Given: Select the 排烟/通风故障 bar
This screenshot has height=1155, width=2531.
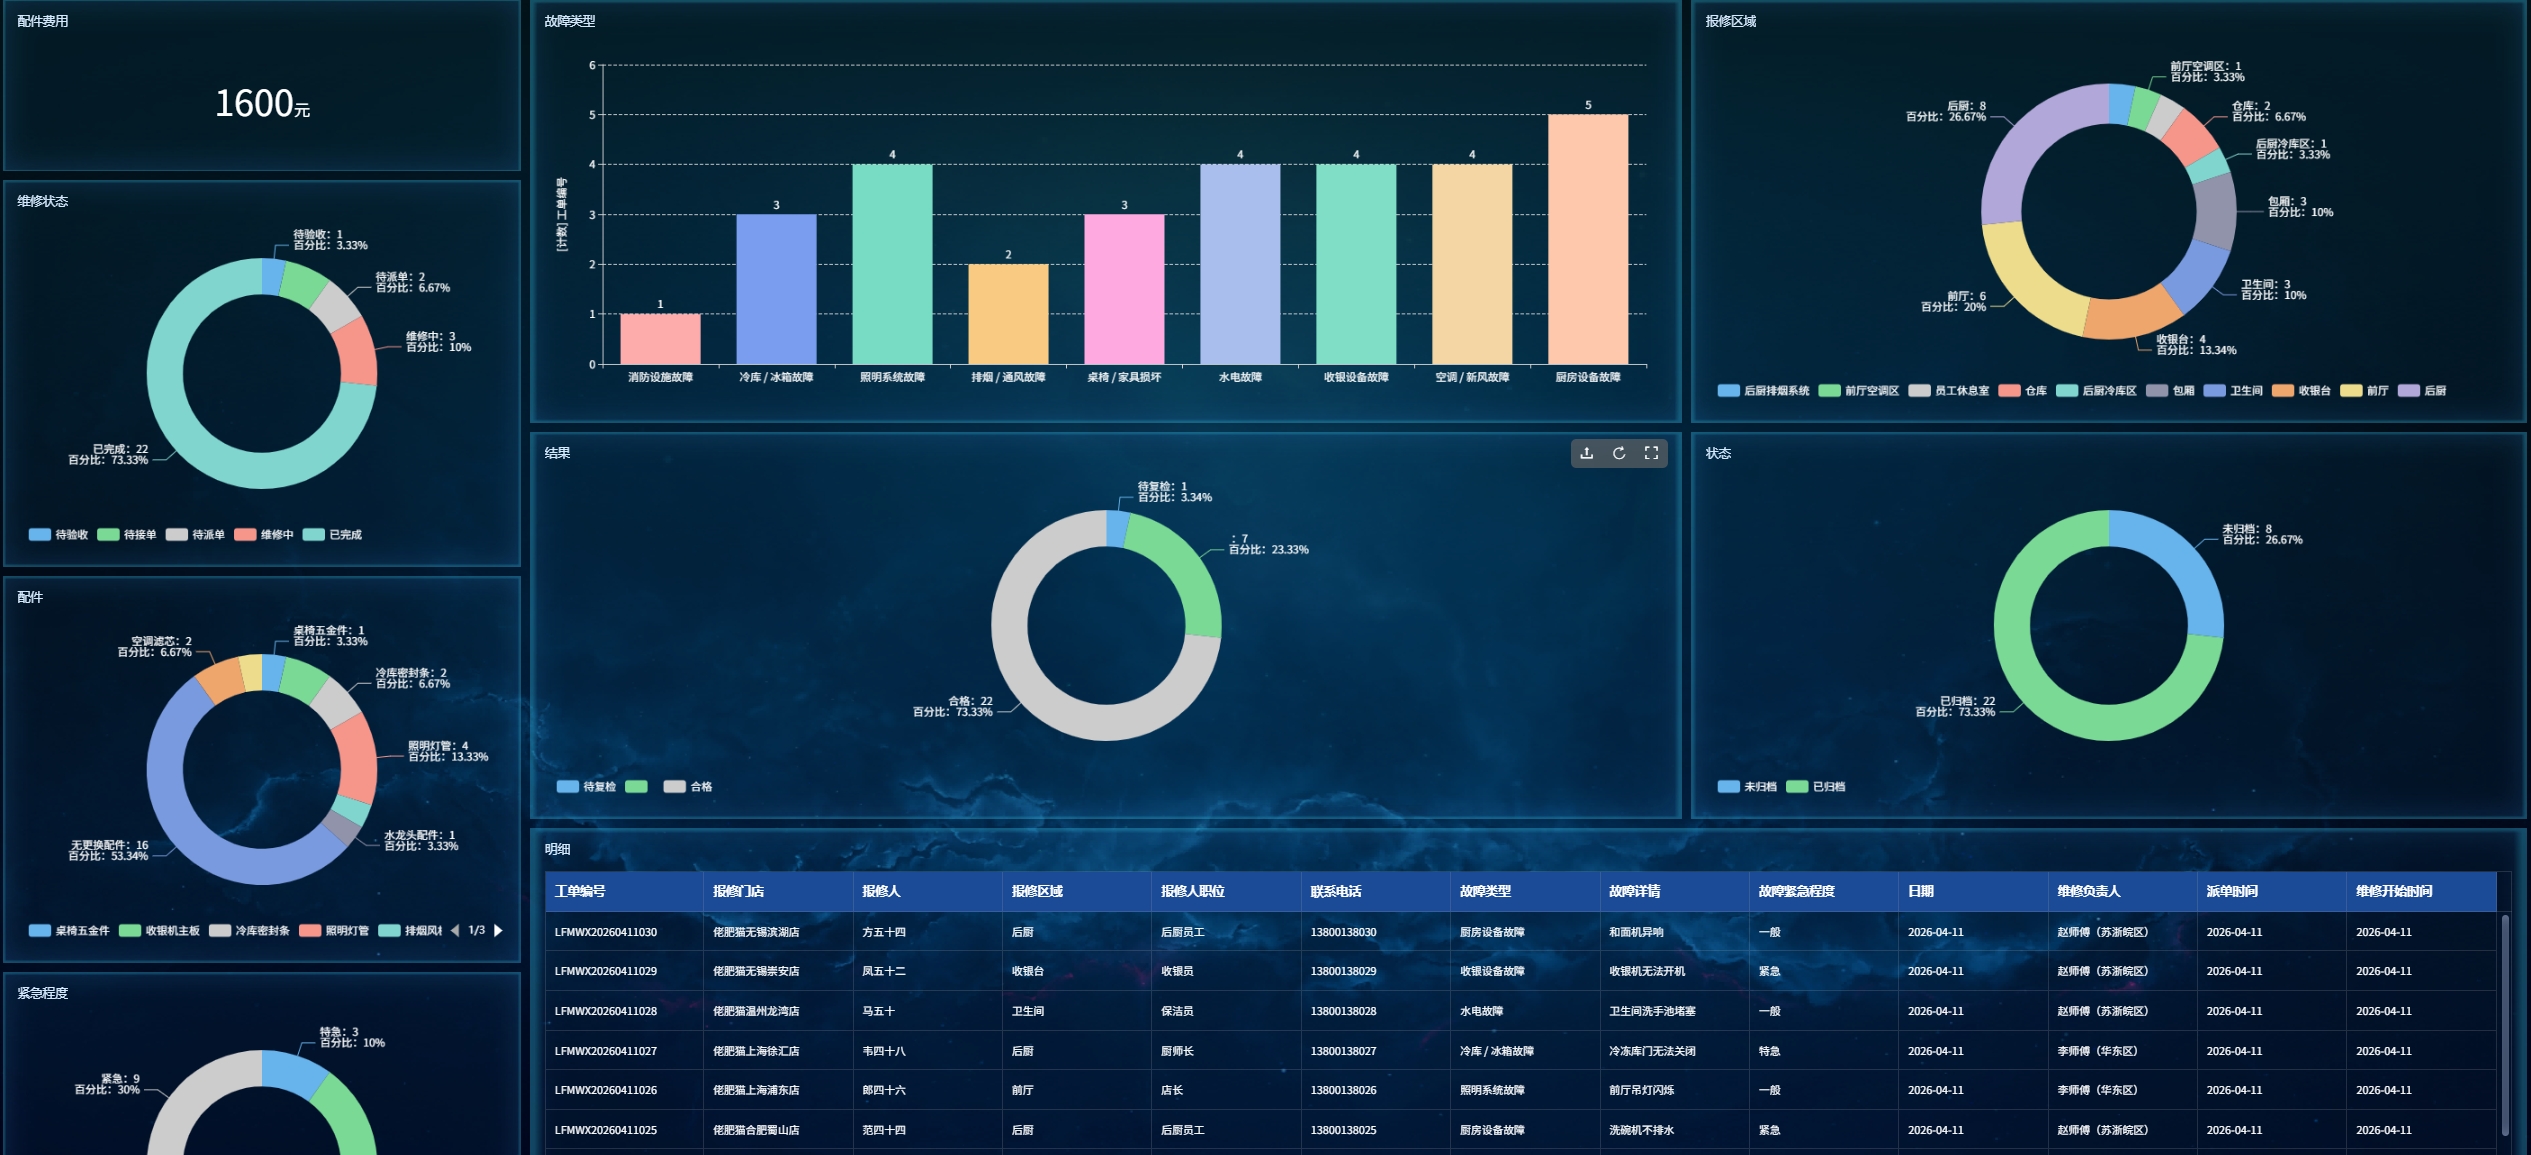Looking at the screenshot, I should (1008, 314).
